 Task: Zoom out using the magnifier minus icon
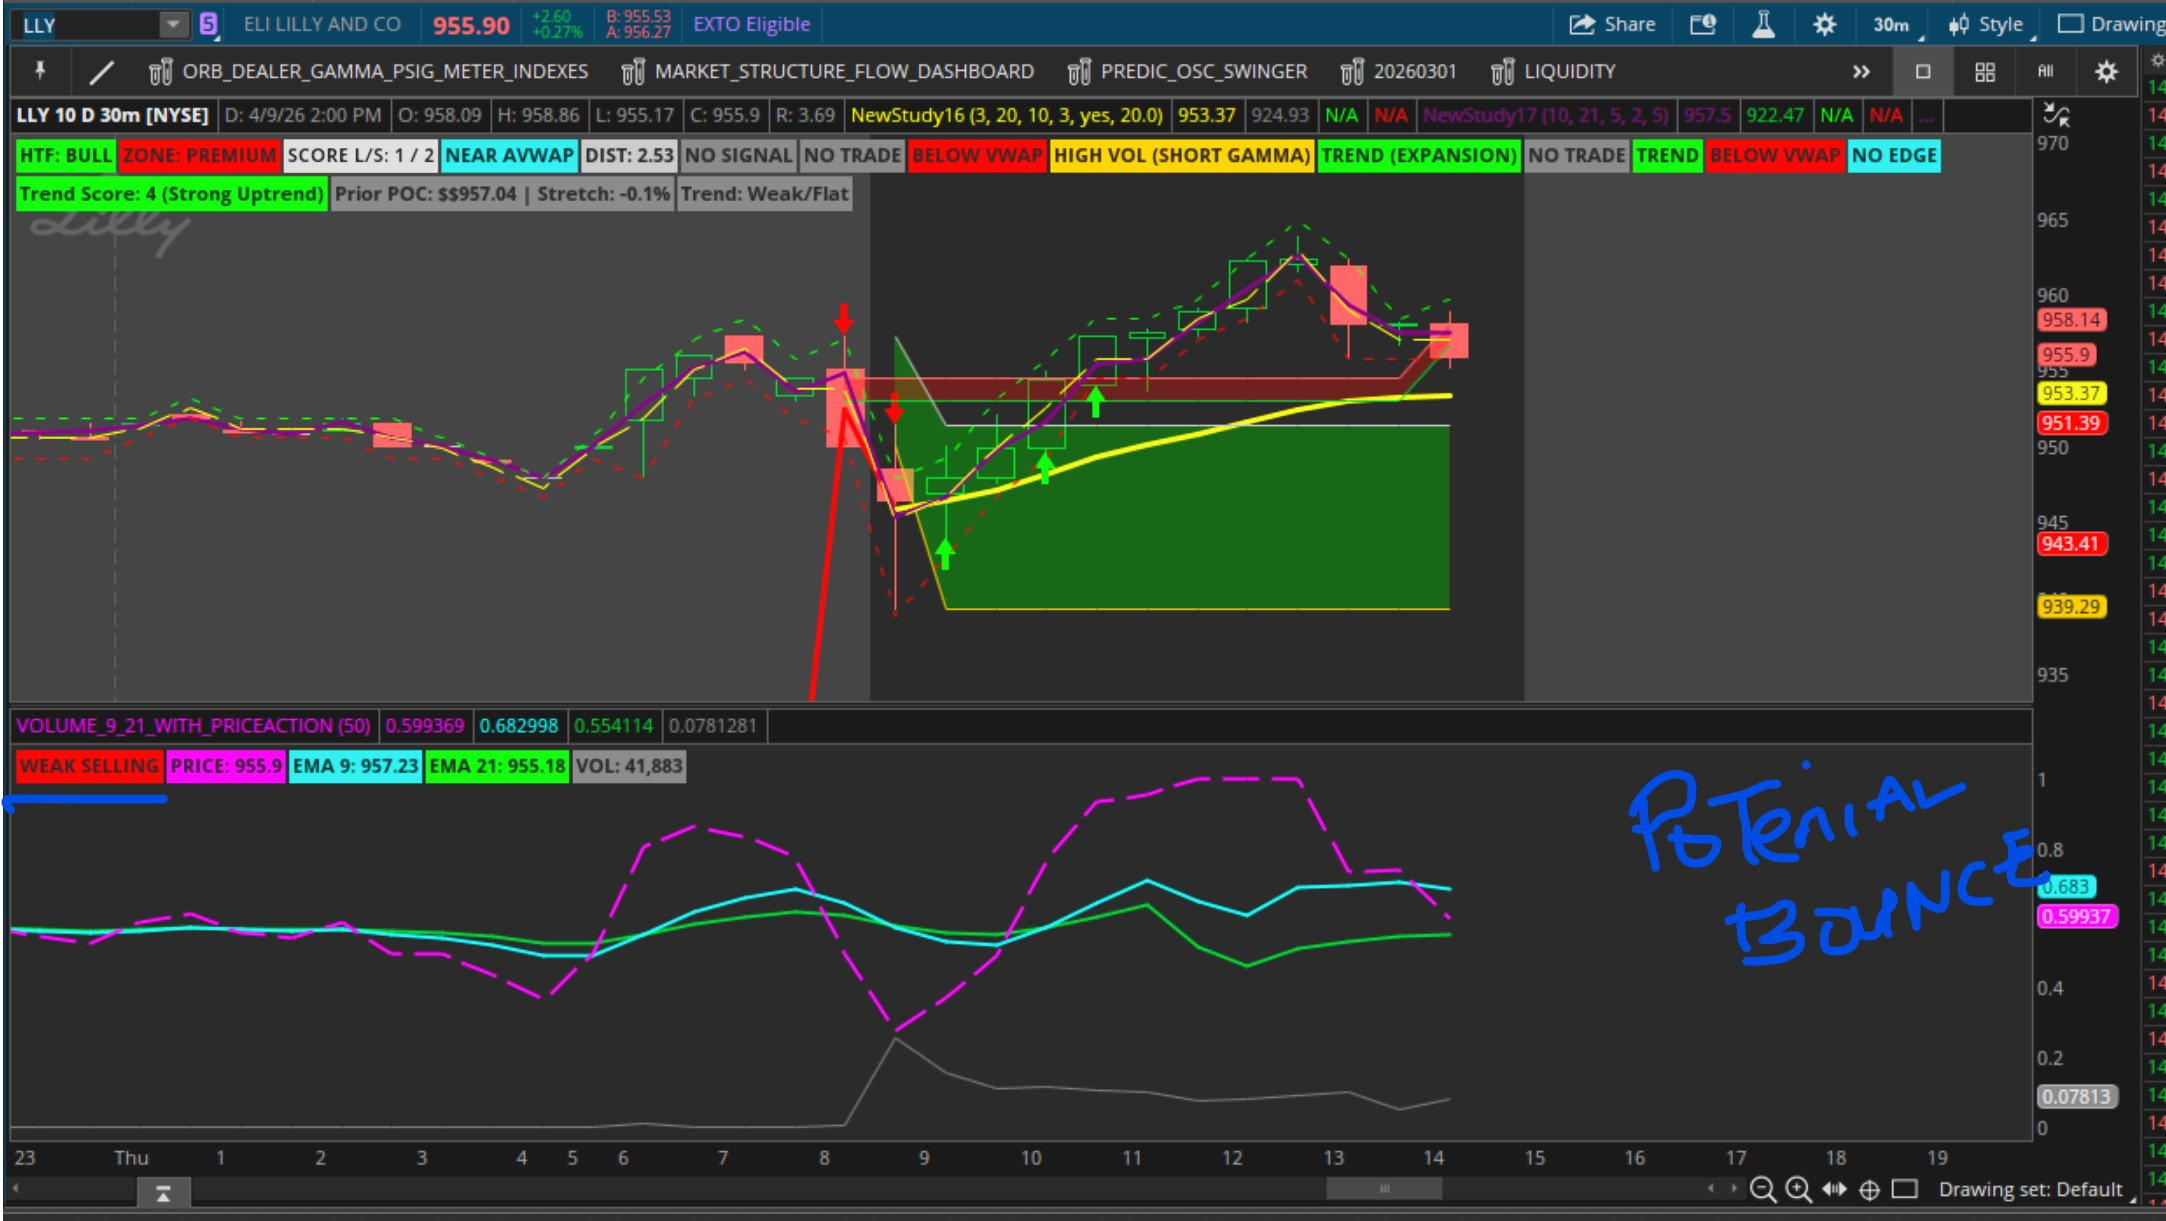point(1763,1189)
